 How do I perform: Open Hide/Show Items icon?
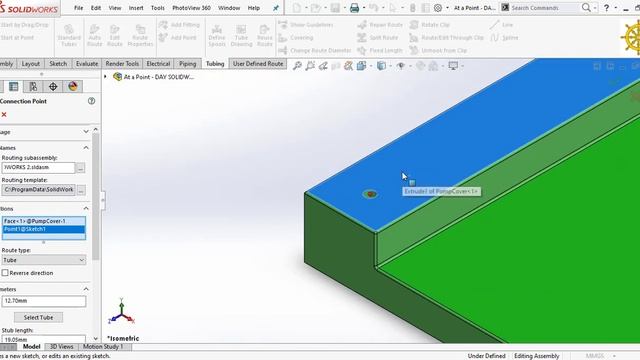coord(401,66)
